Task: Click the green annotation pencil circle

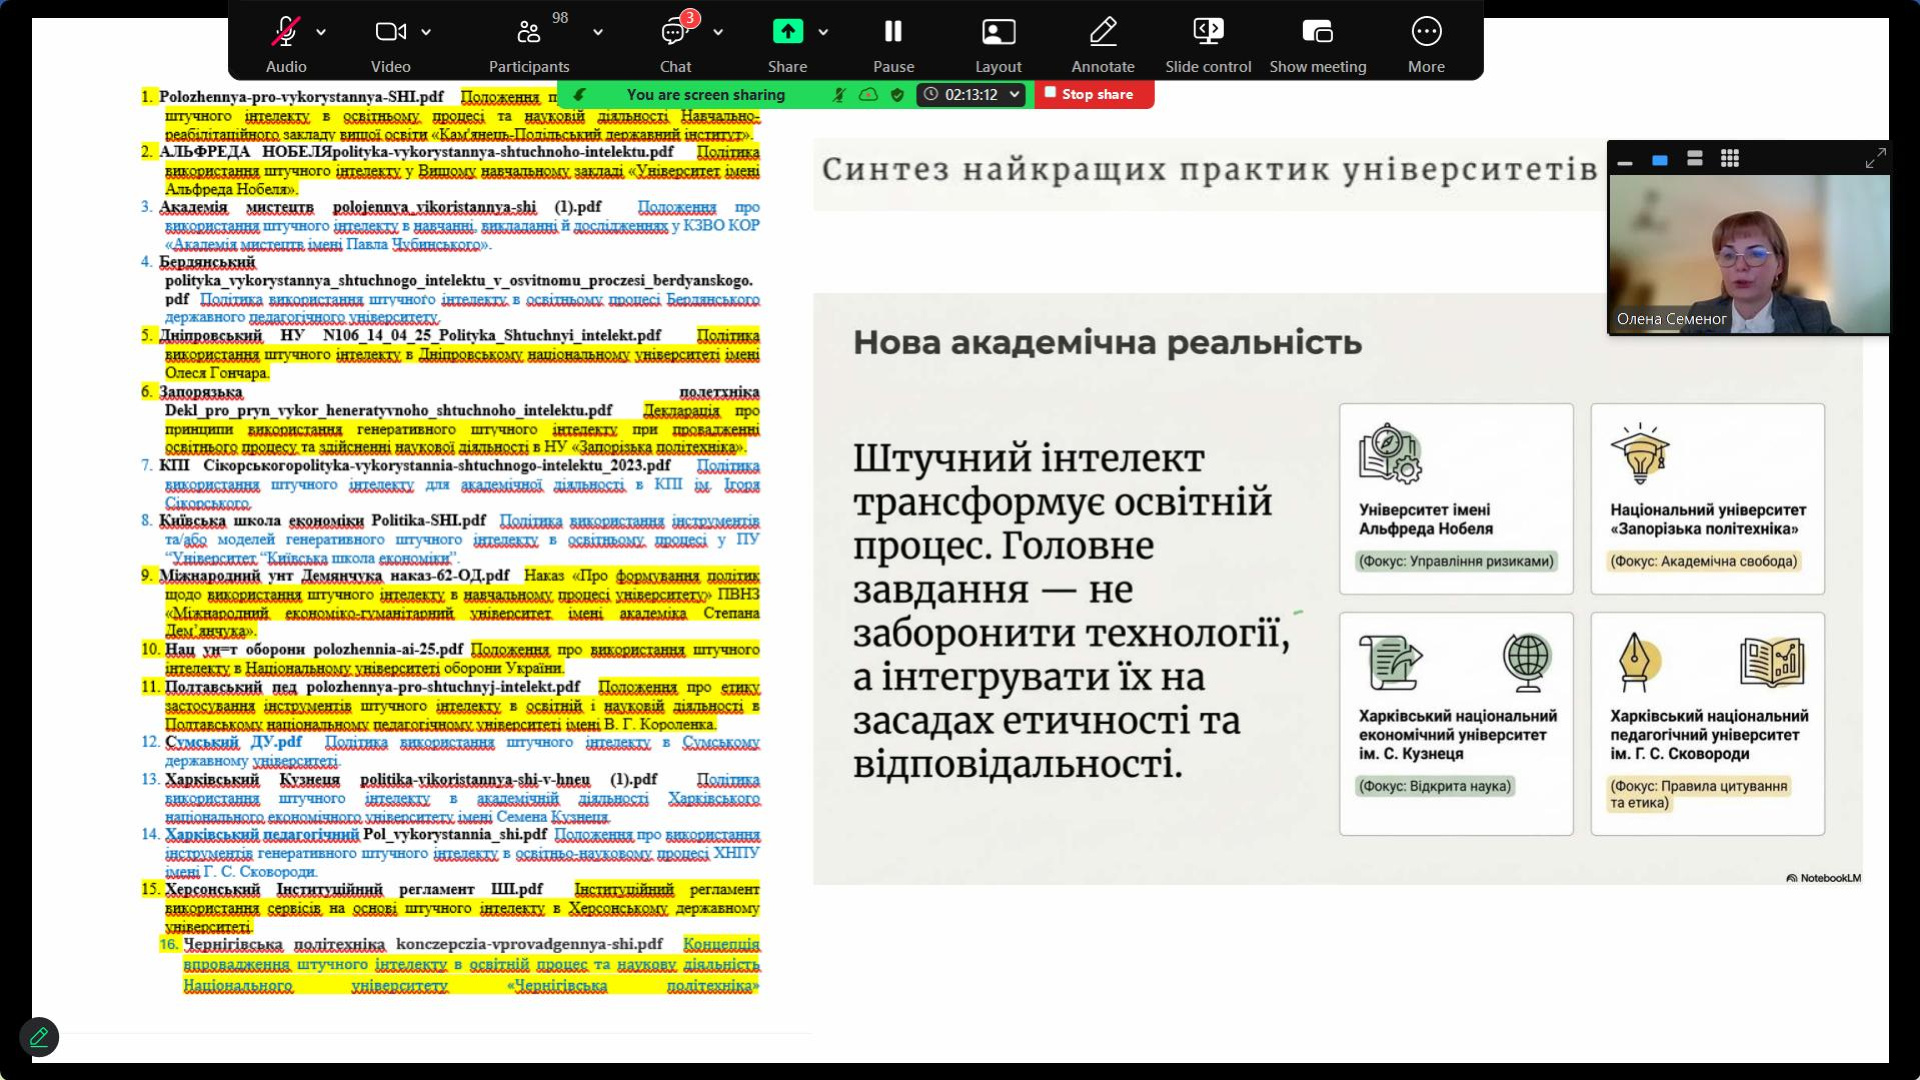Action: point(39,1037)
